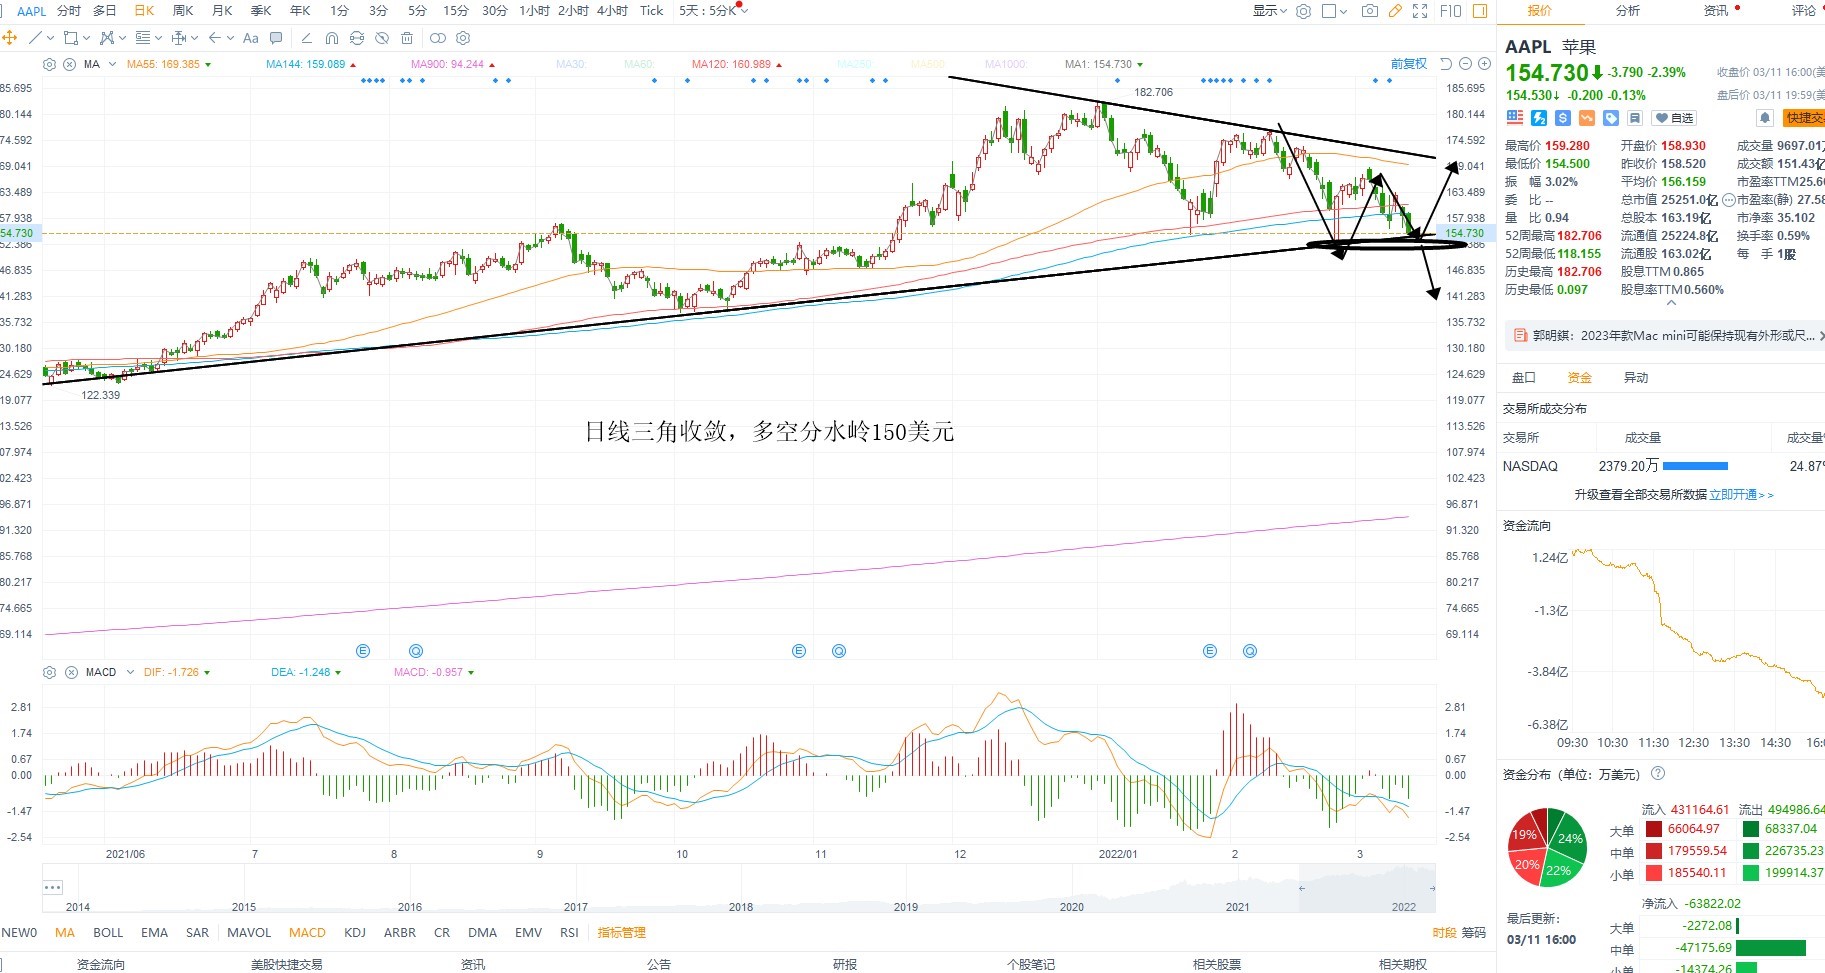Viewport: 1825px width, 973px height.
Task: Open the notes document badge icon
Action: coord(1635,118)
